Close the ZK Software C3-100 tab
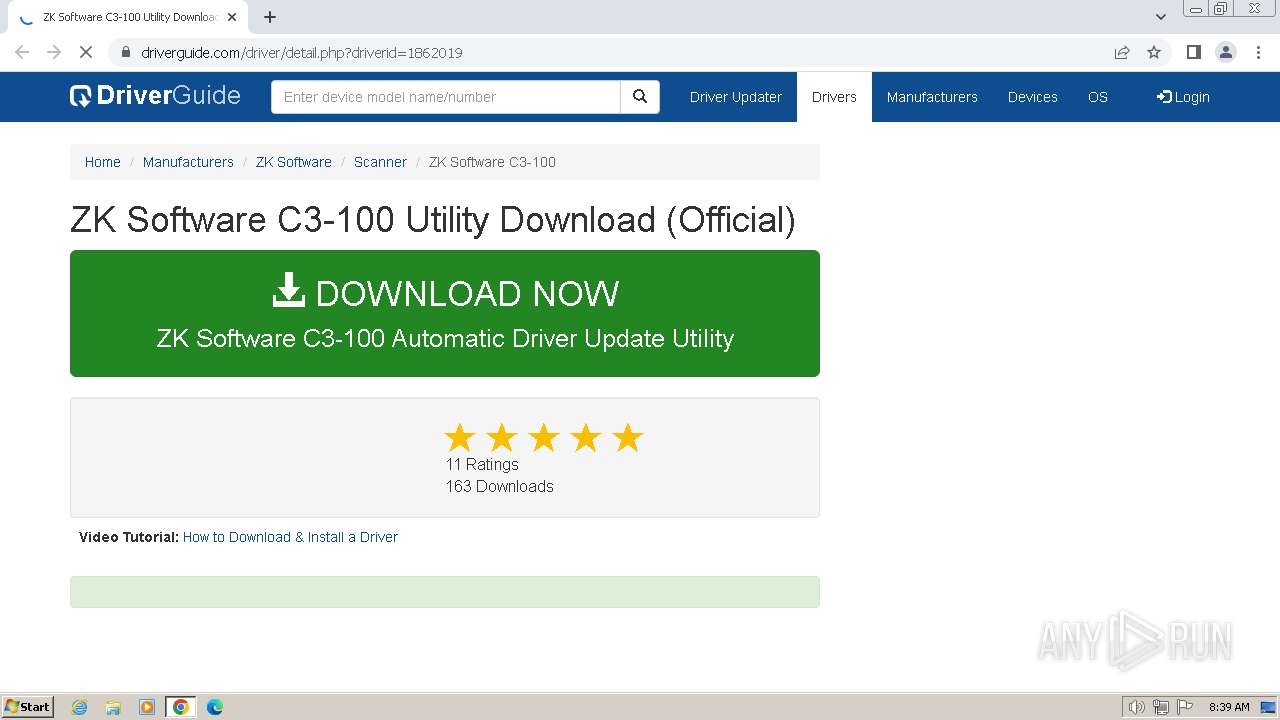This screenshot has height=720, width=1280. tap(232, 17)
